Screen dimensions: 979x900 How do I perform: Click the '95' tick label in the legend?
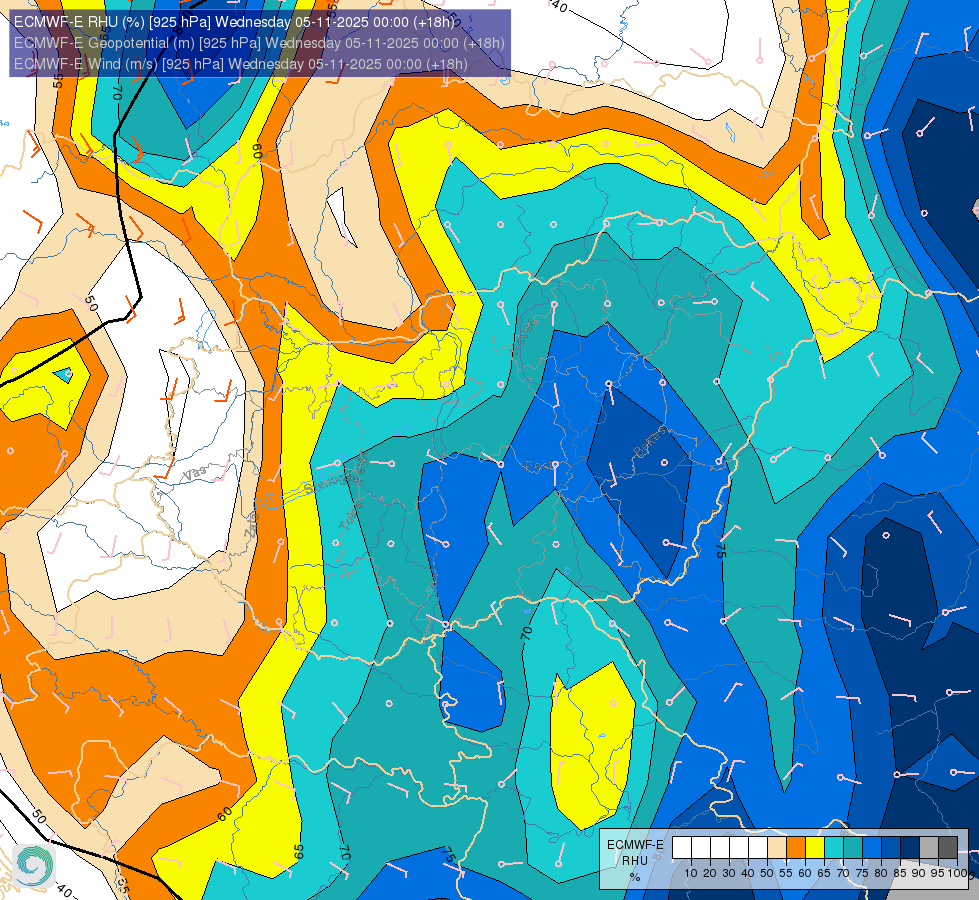click(x=937, y=874)
